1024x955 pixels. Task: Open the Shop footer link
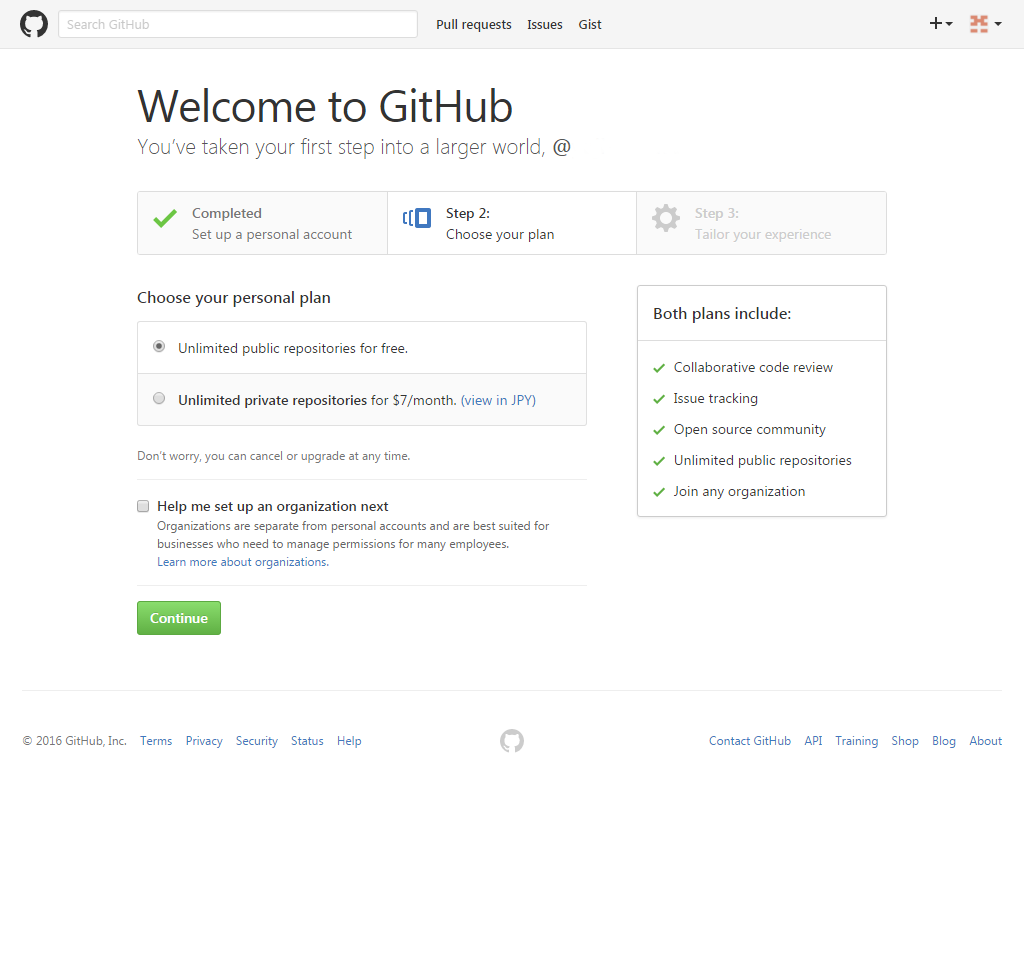pos(904,741)
